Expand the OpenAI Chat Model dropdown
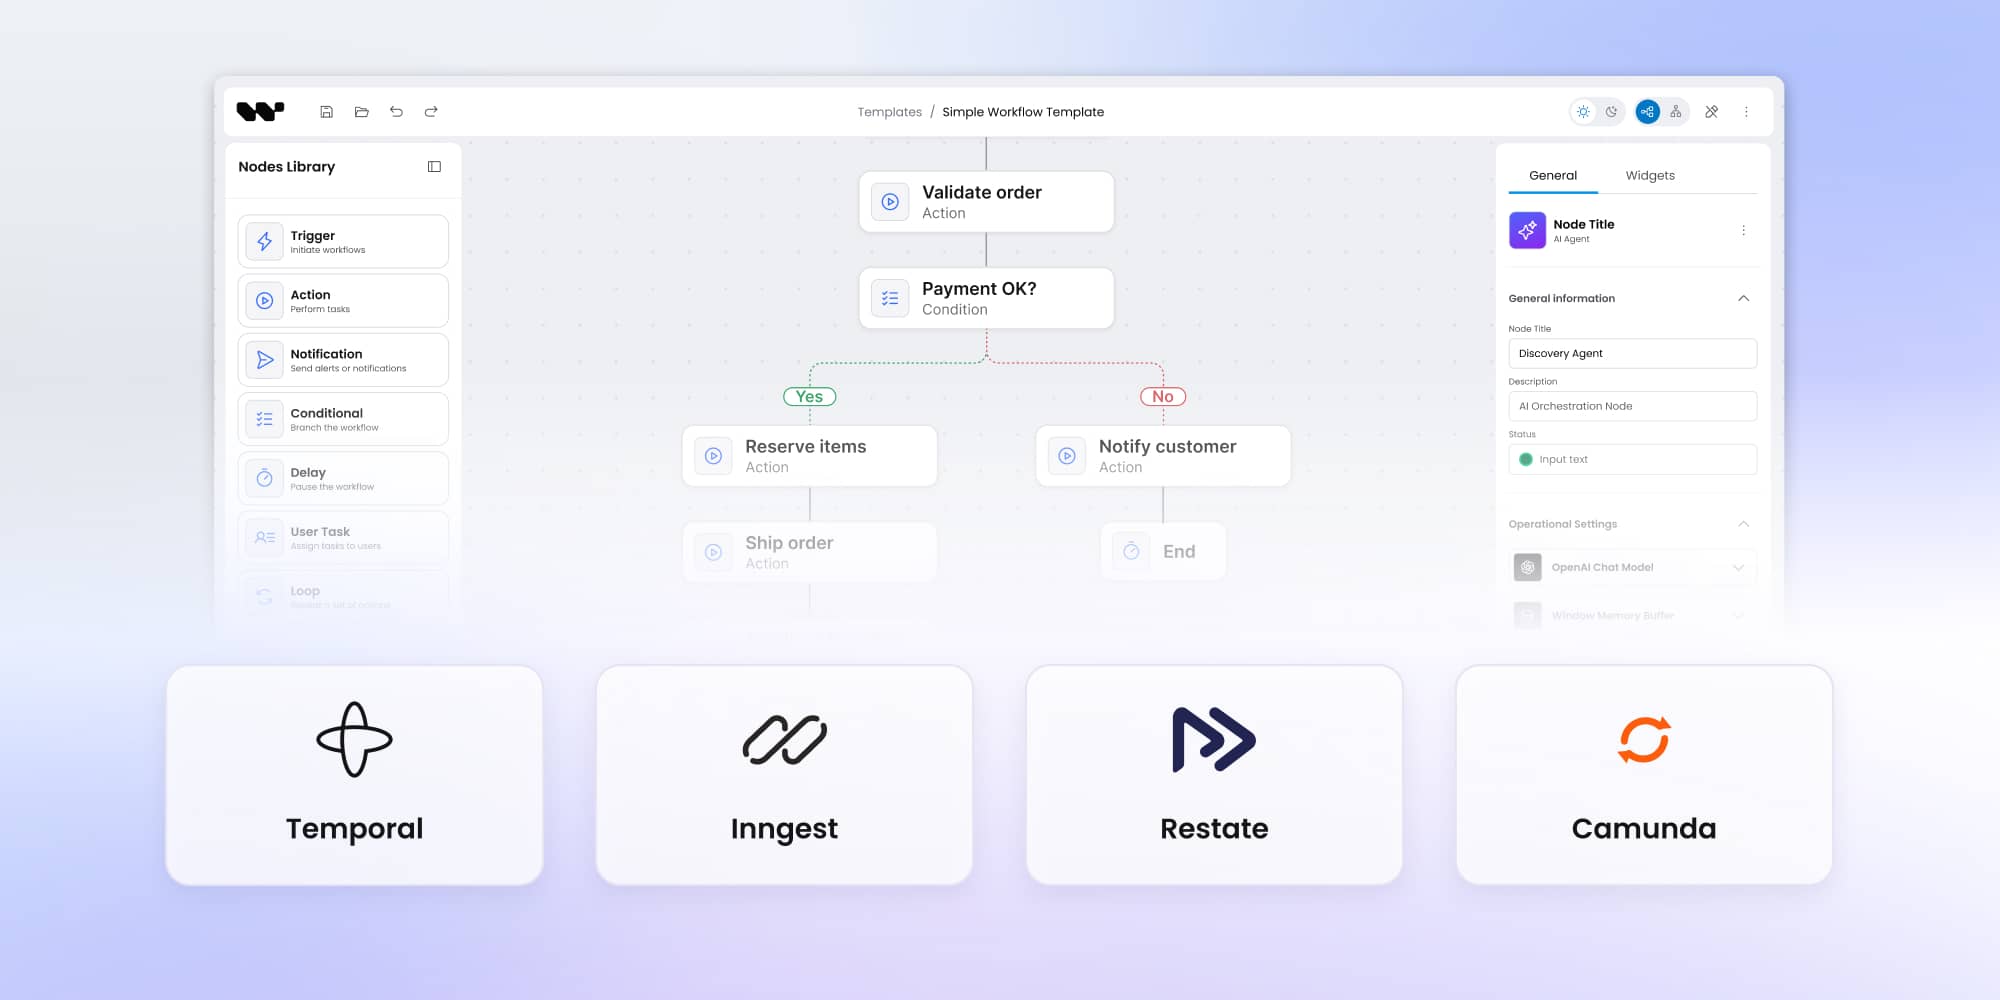The image size is (2000, 1000). pyautogui.click(x=1738, y=568)
